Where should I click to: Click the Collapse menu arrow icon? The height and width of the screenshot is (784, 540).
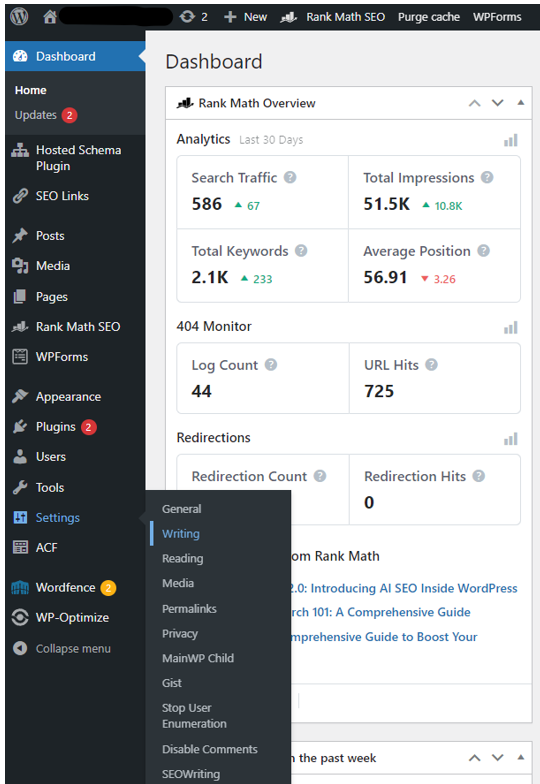[x=20, y=648]
